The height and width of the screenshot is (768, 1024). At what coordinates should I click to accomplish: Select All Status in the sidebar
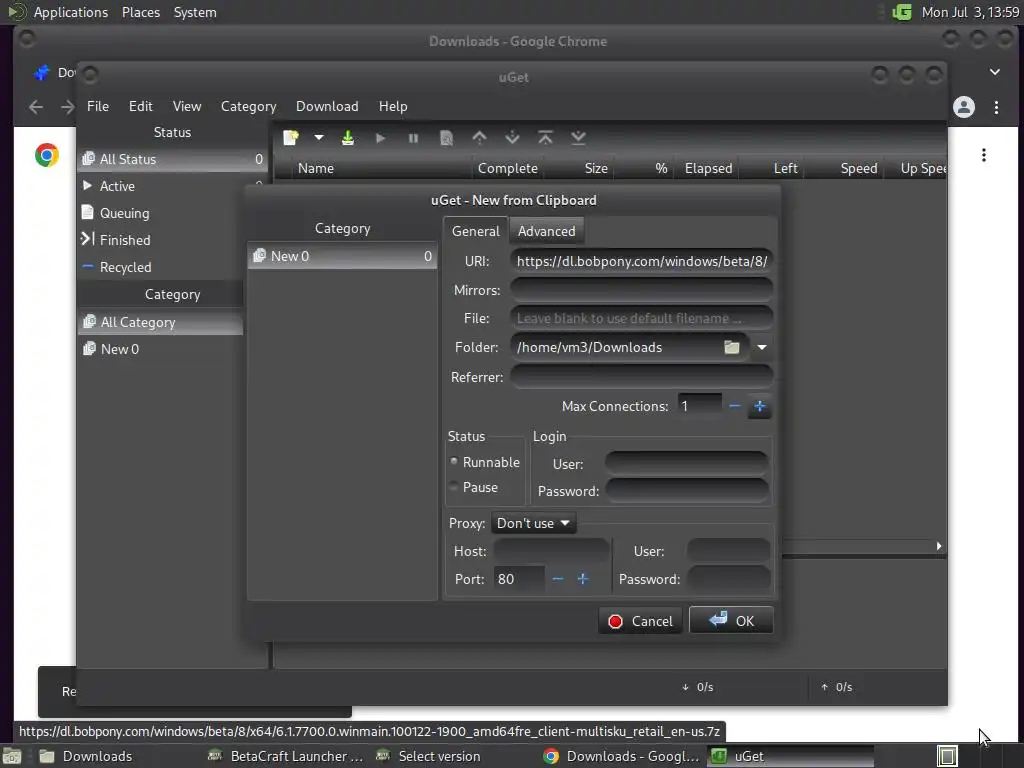(172, 159)
